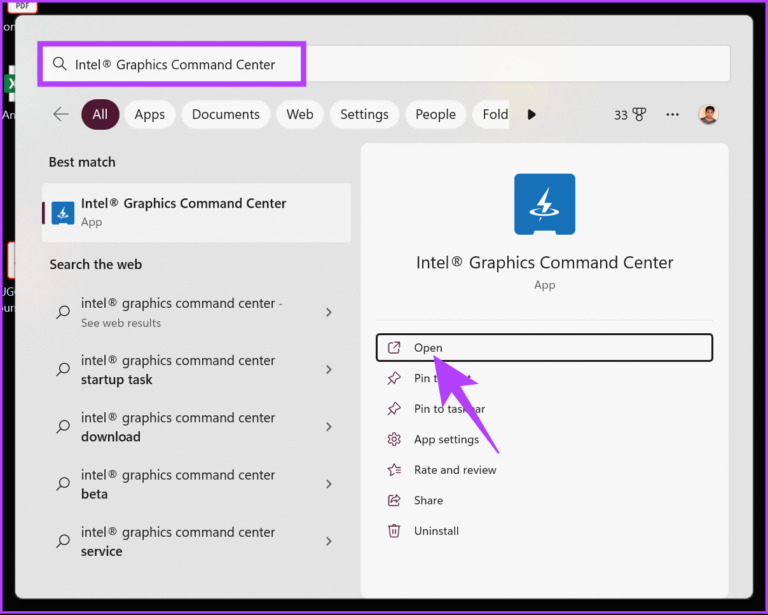Show more filter tabs with the play arrow
This screenshot has width=768, height=615.
coord(531,115)
